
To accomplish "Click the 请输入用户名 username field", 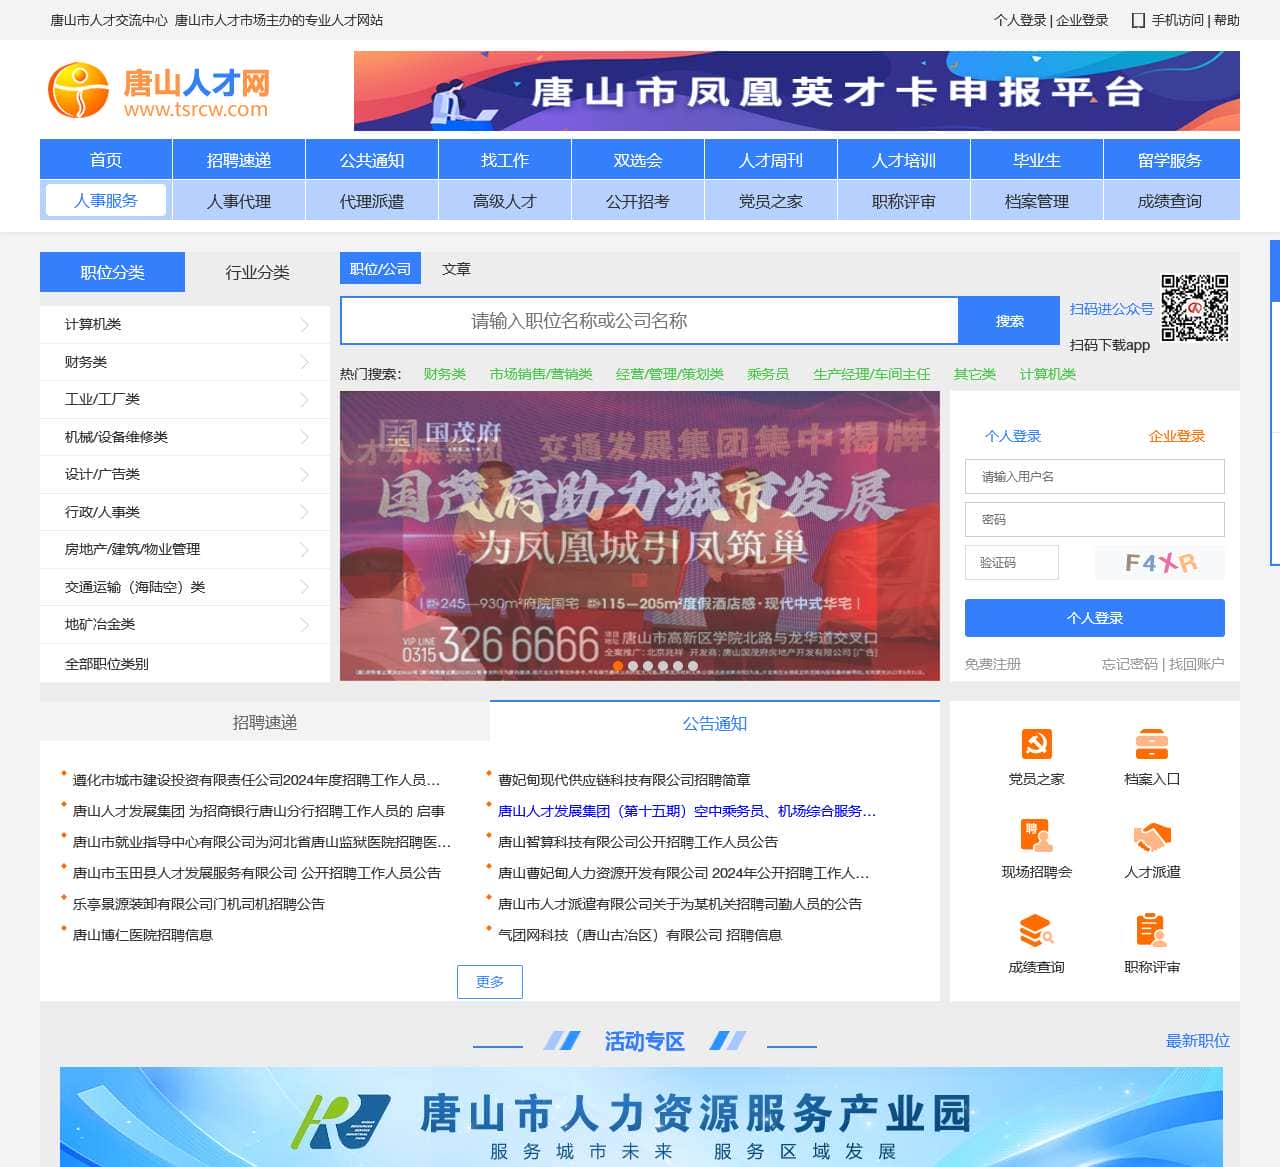I will pos(1095,477).
